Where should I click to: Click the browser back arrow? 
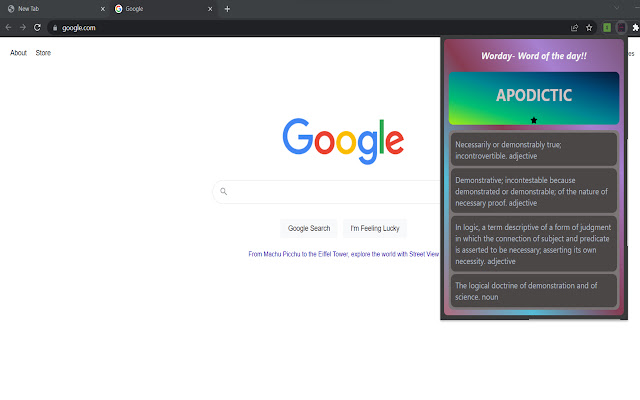(x=8, y=27)
